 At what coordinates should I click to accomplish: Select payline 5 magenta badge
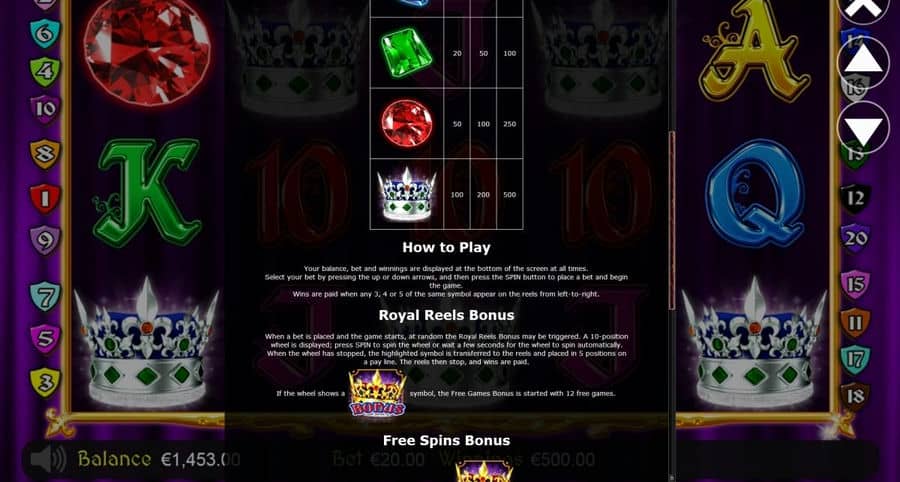45,339
